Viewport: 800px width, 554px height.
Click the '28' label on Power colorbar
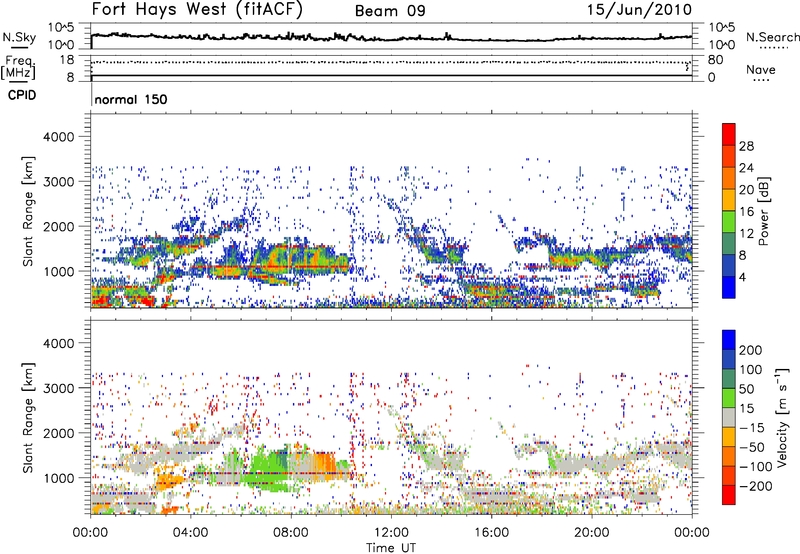click(746, 146)
